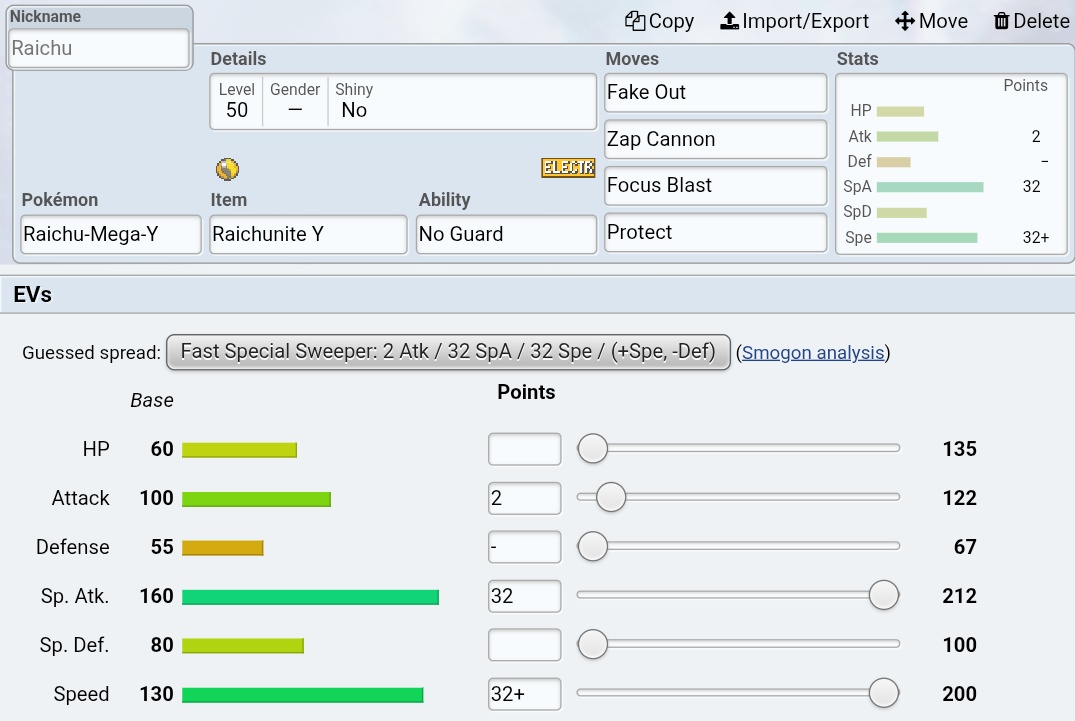
Task: Select the Ability field No Guard
Action: tap(506, 234)
